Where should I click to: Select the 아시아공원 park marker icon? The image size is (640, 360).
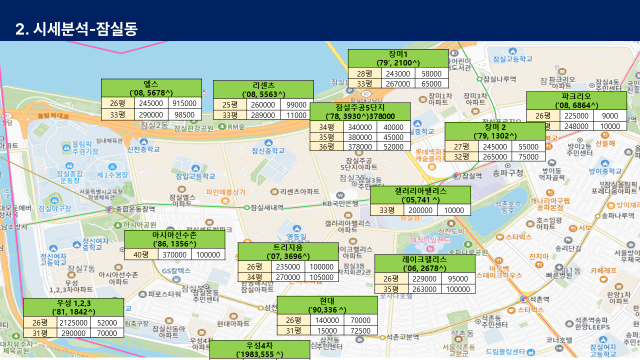(118, 225)
